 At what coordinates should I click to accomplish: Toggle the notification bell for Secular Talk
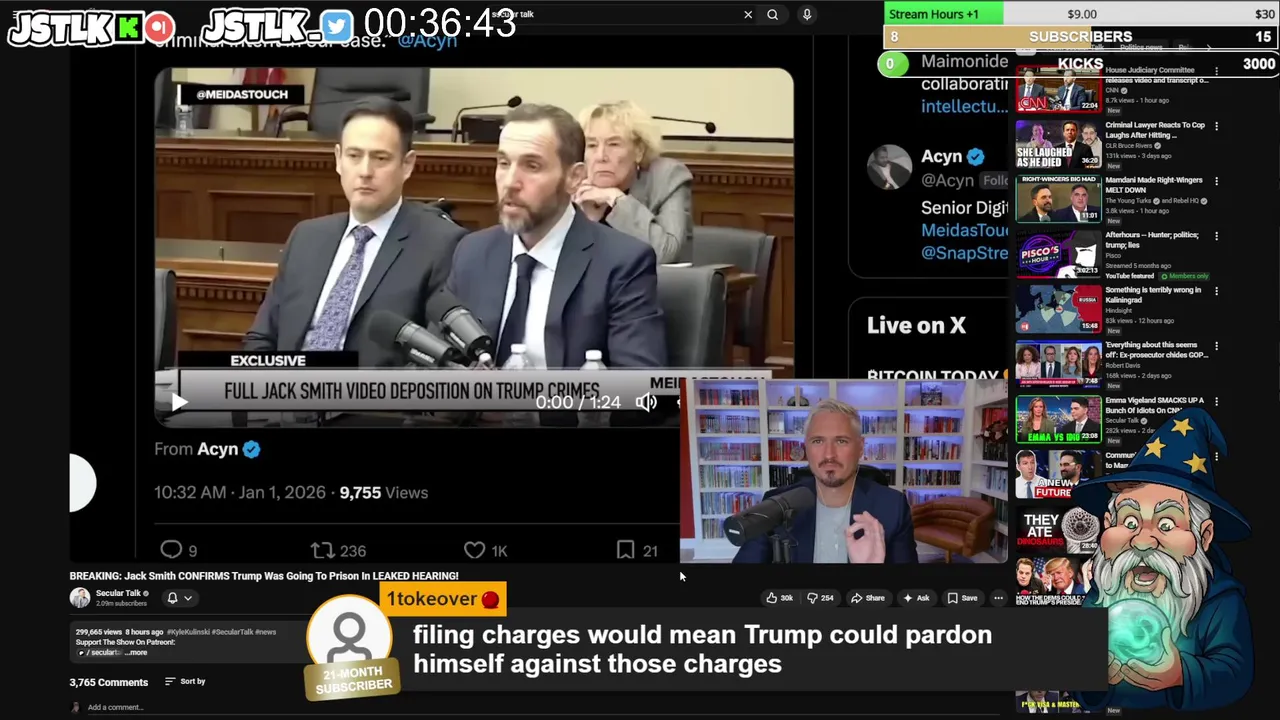[172, 598]
